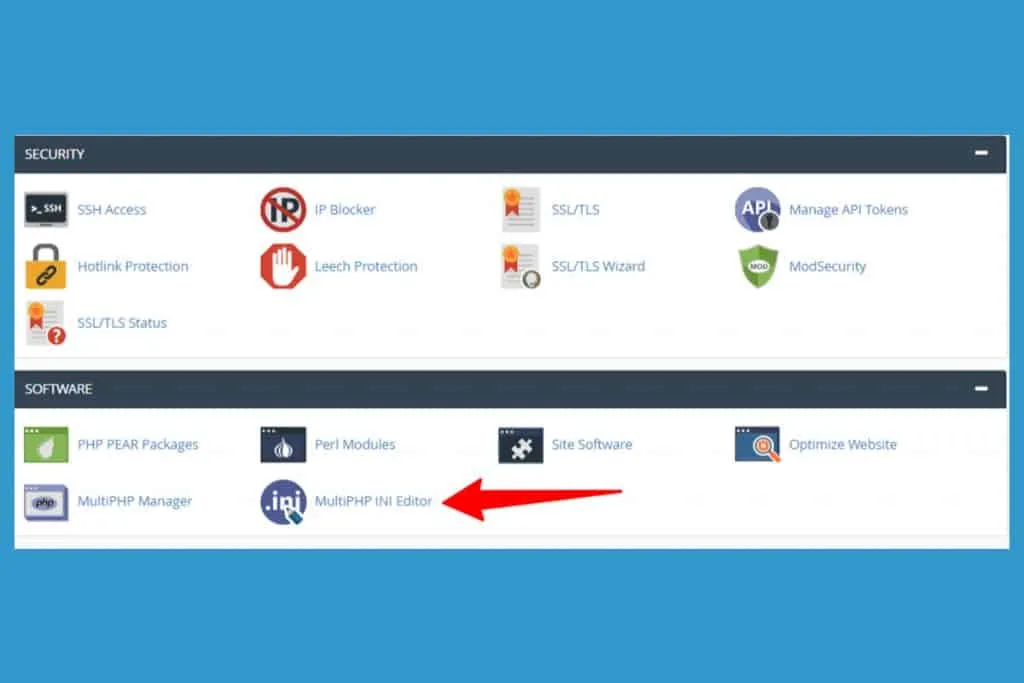Click the IP Blocker icon
The image size is (1024, 683).
283,210
